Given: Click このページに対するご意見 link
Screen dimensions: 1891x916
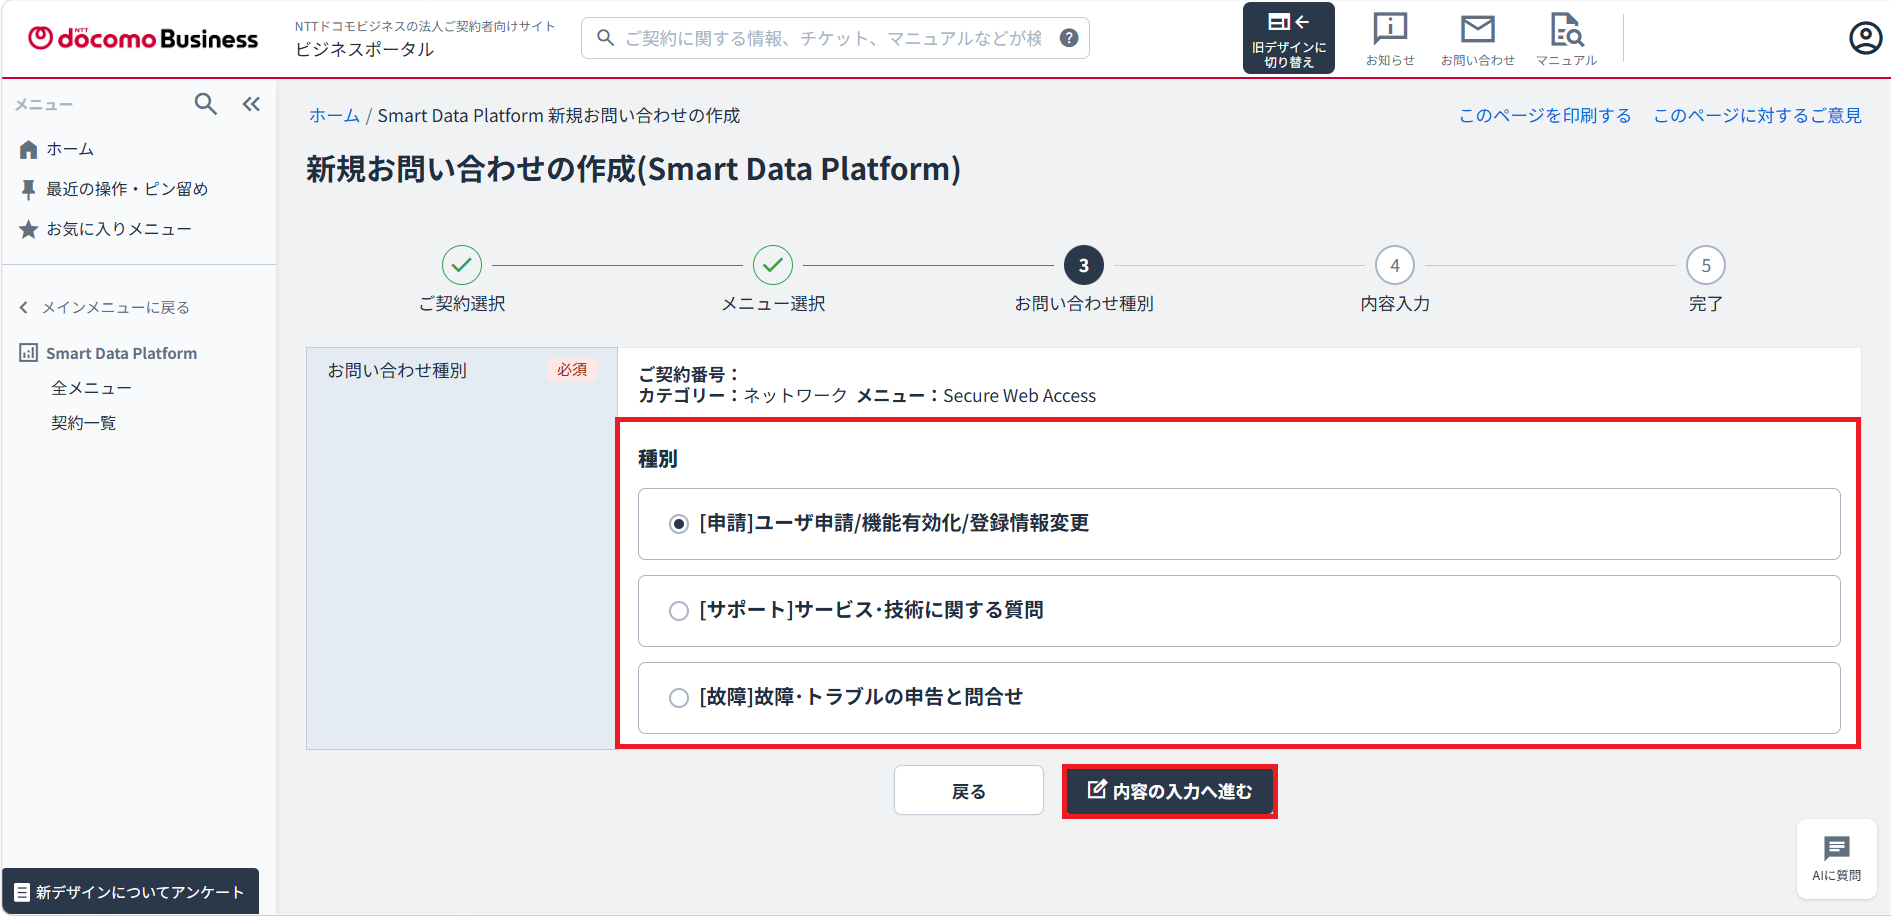Looking at the screenshot, I should [1757, 116].
